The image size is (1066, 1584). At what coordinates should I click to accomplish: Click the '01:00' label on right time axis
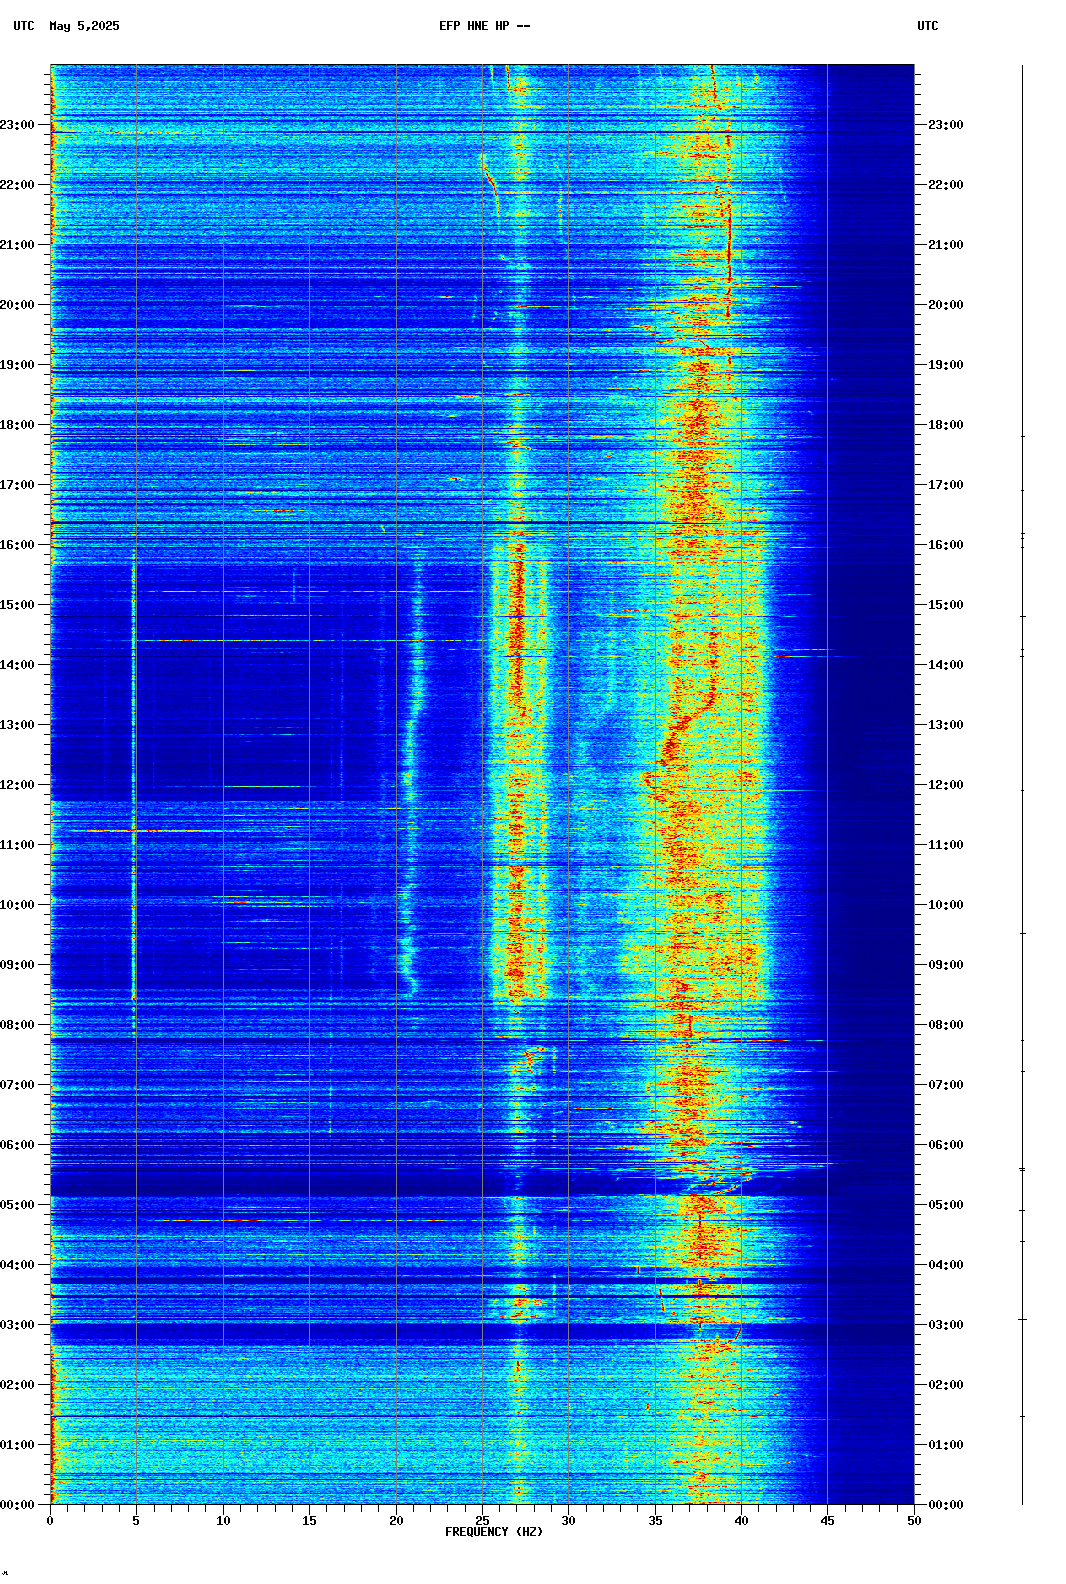point(946,1445)
